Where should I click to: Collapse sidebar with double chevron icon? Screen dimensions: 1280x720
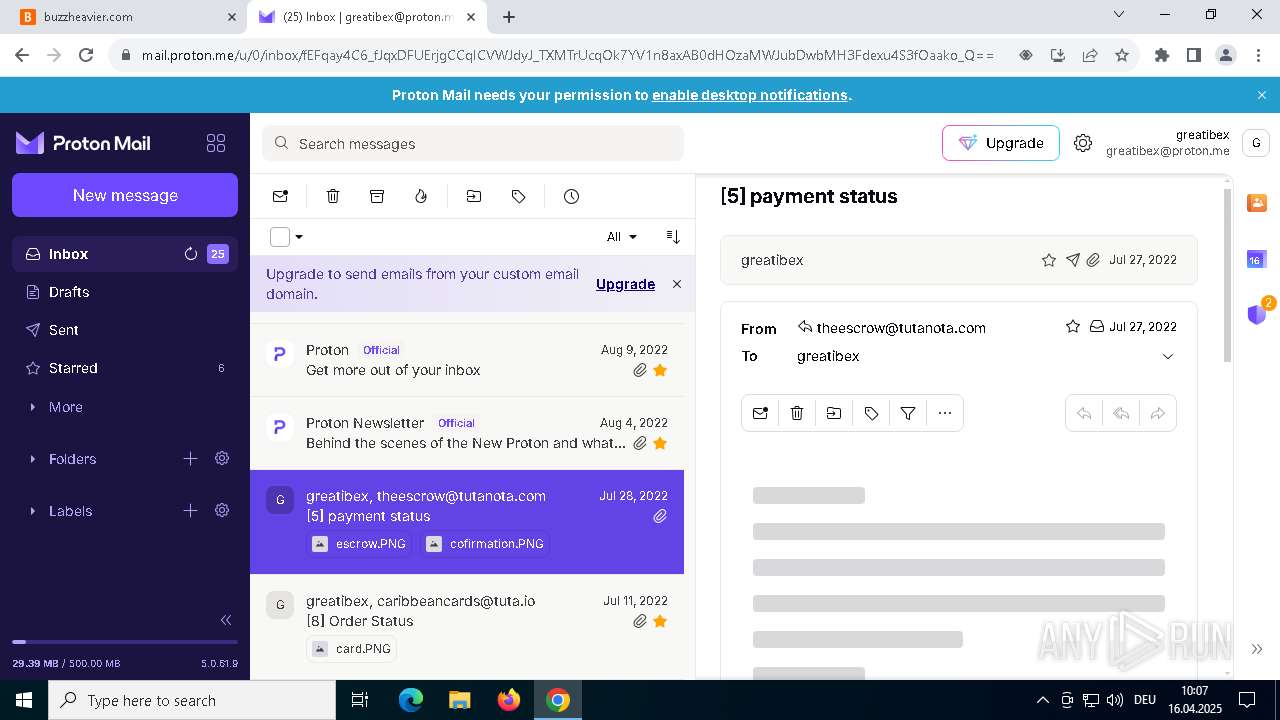point(226,620)
